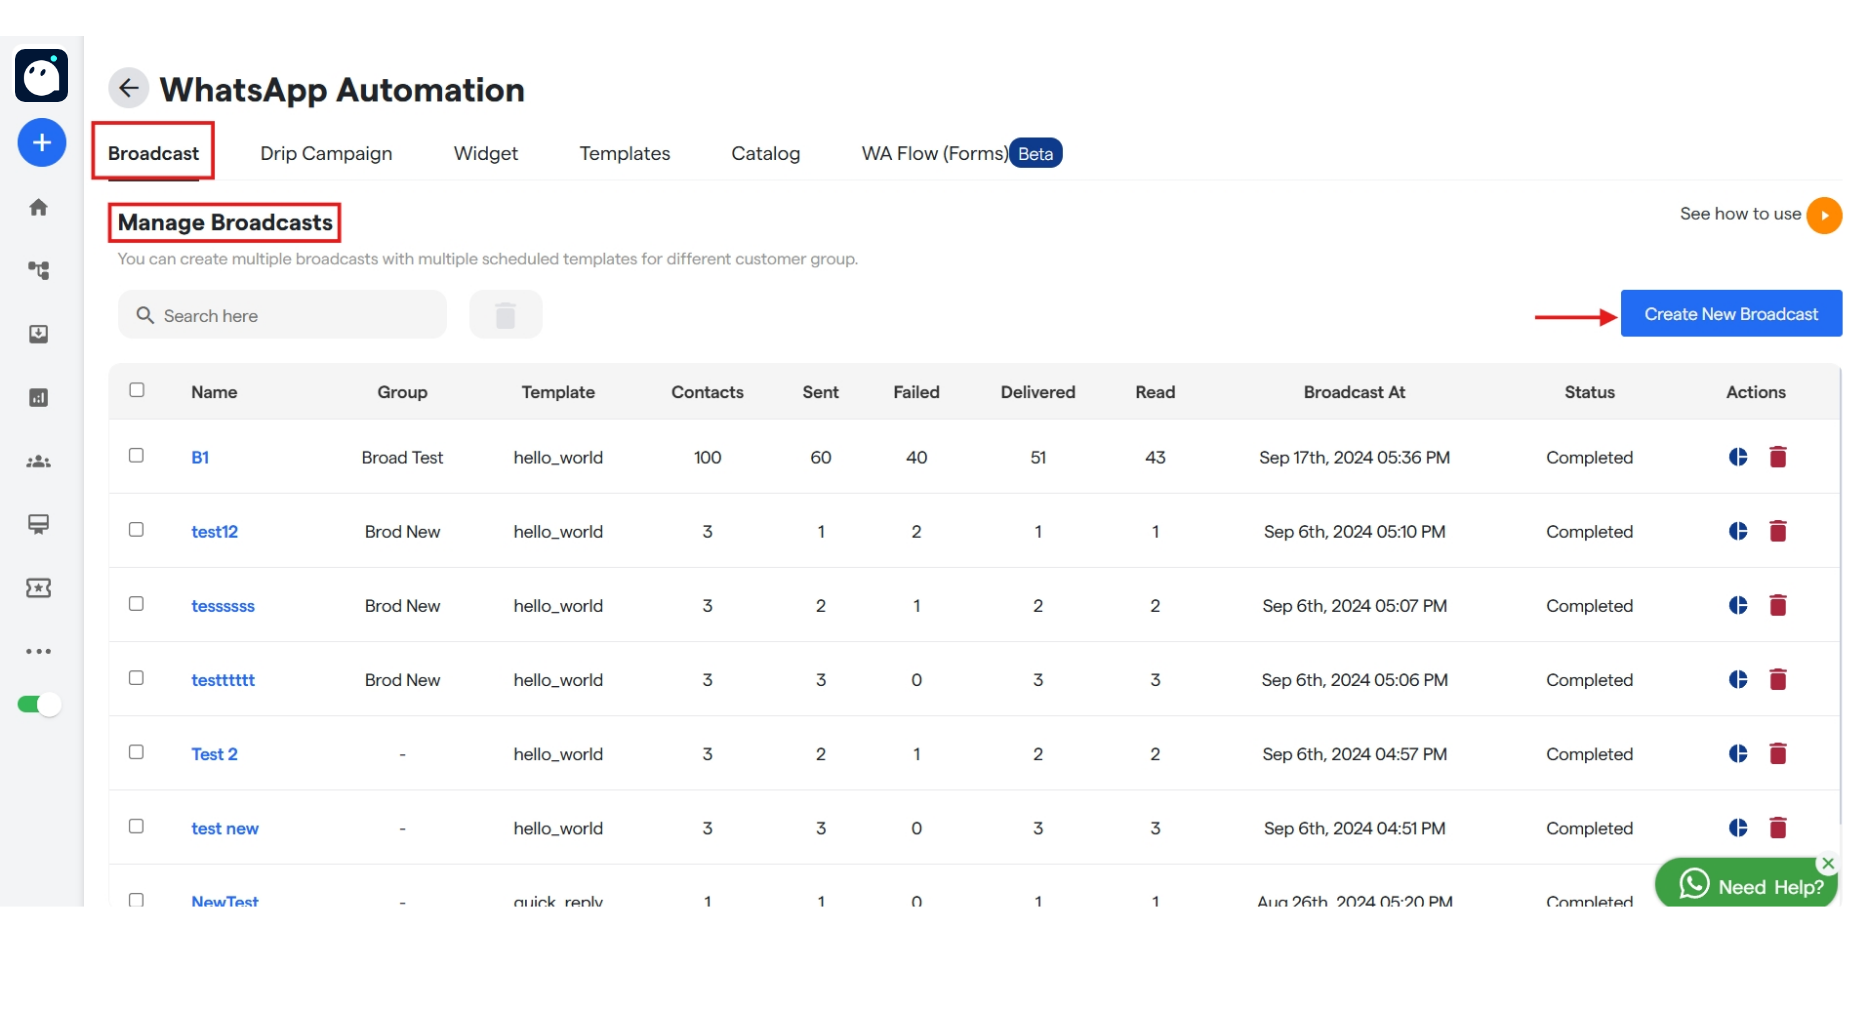
Task: View analytics chart for testttttt
Action: (x=1738, y=679)
